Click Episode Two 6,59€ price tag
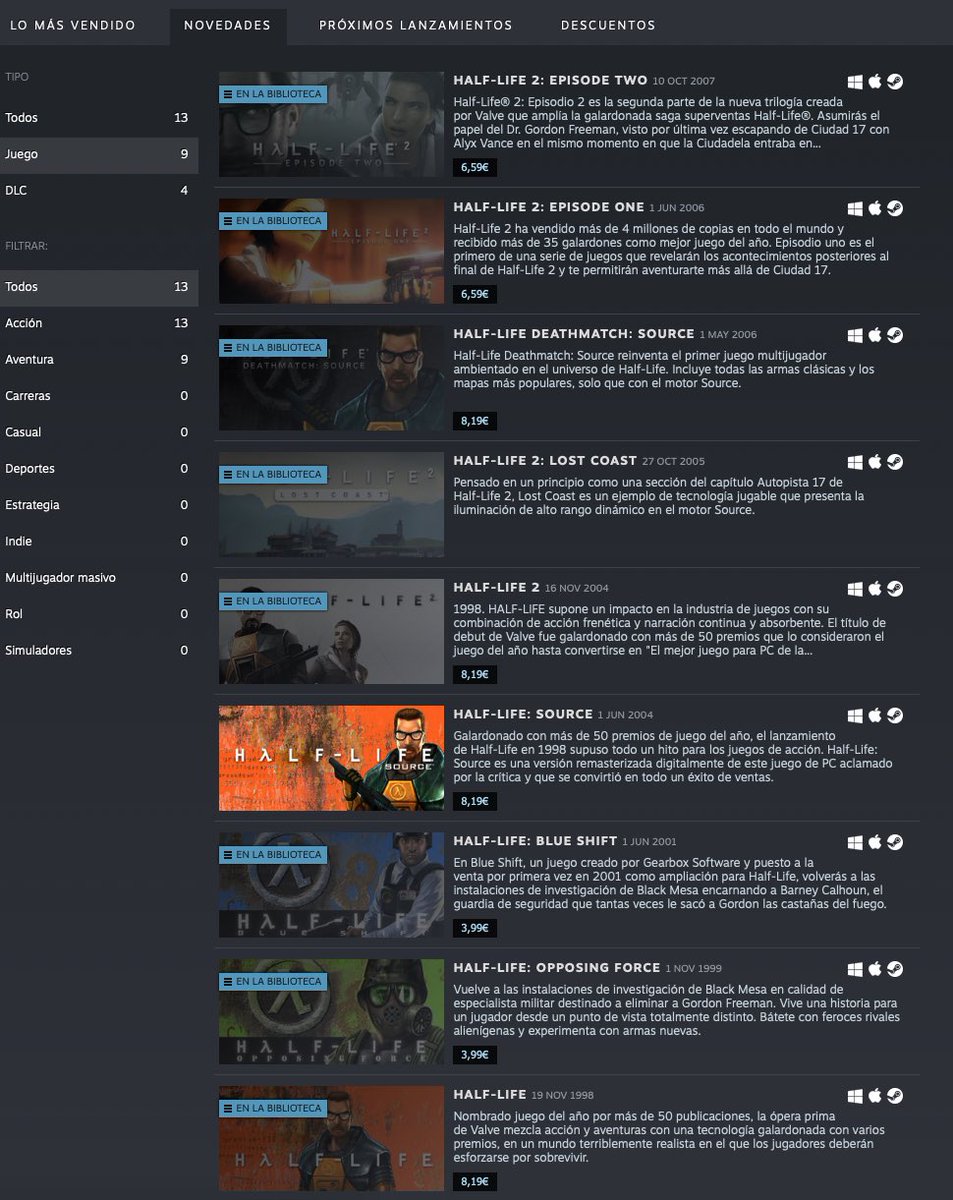This screenshot has height=1200, width=953. pos(475,167)
